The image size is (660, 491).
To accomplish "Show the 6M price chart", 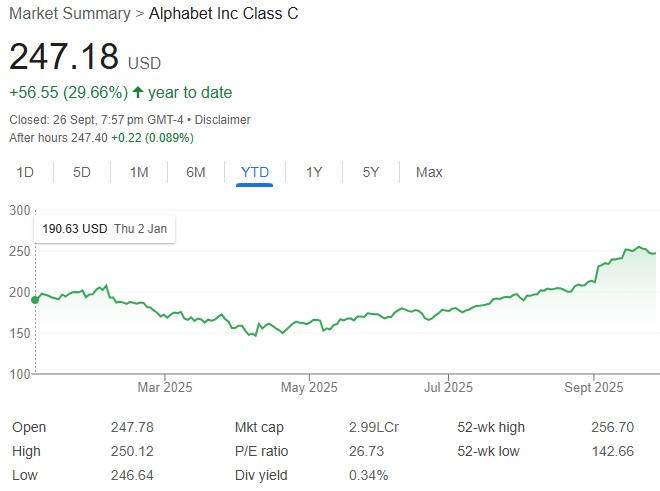I will 196,172.
